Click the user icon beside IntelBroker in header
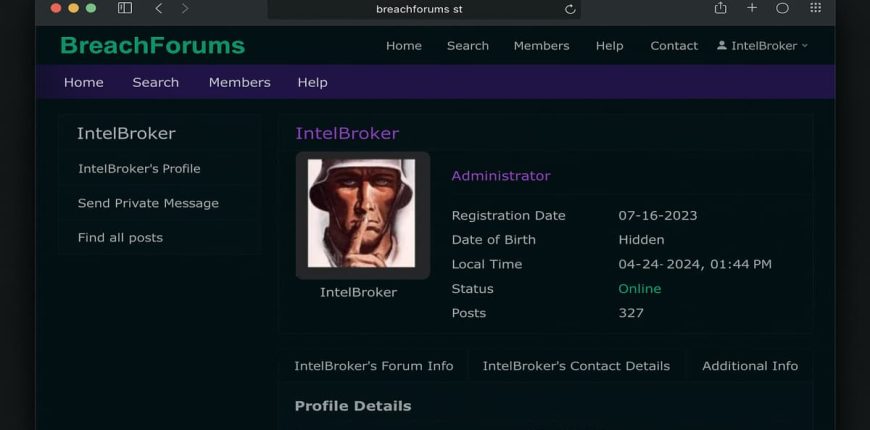Image resolution: width=870 pixels, height=430 pixels. (x=721, y=45)
